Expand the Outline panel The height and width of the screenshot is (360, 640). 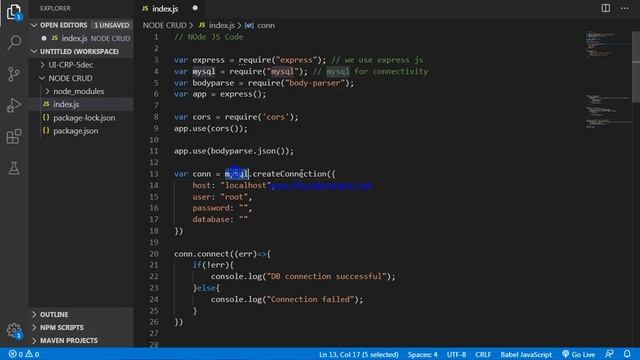82,314
